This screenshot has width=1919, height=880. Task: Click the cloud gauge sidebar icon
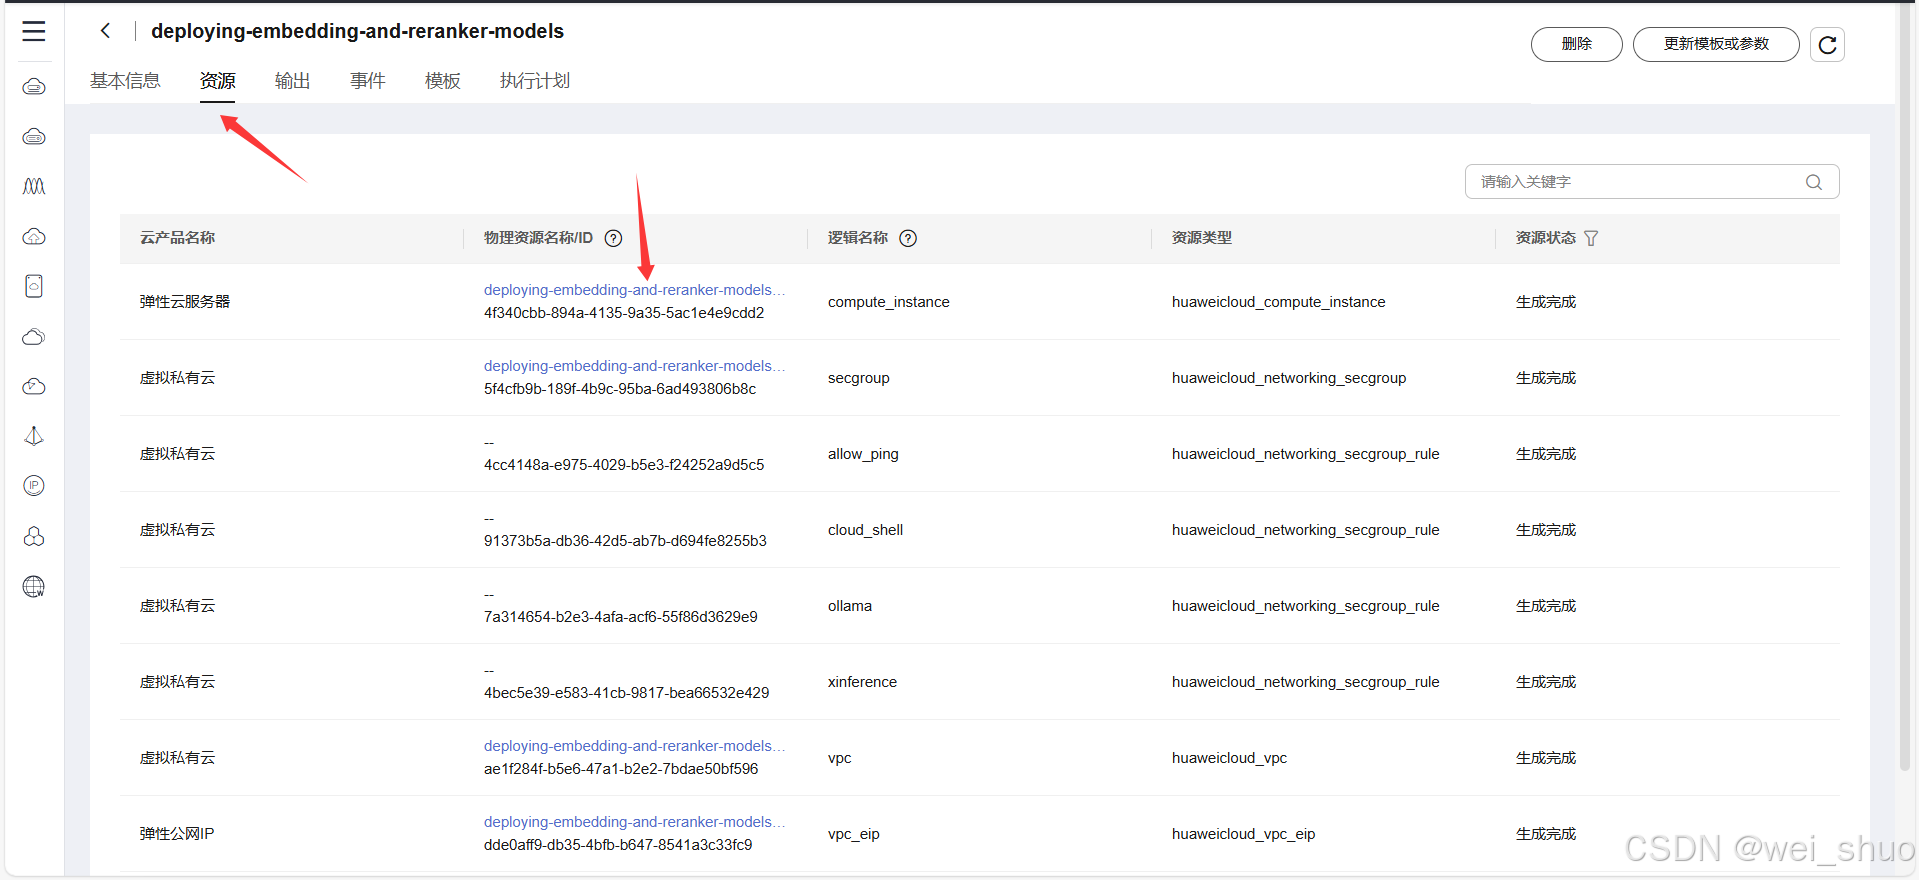coord(34,386)
